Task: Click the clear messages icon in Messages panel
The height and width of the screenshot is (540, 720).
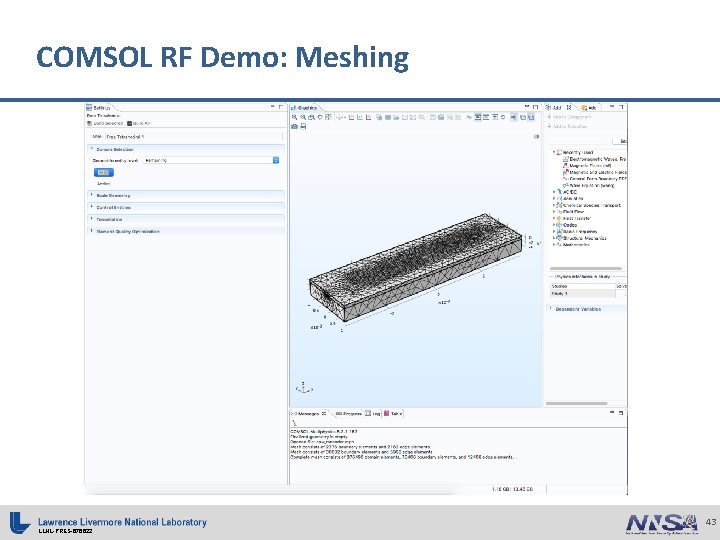Action: coord(294,423)
